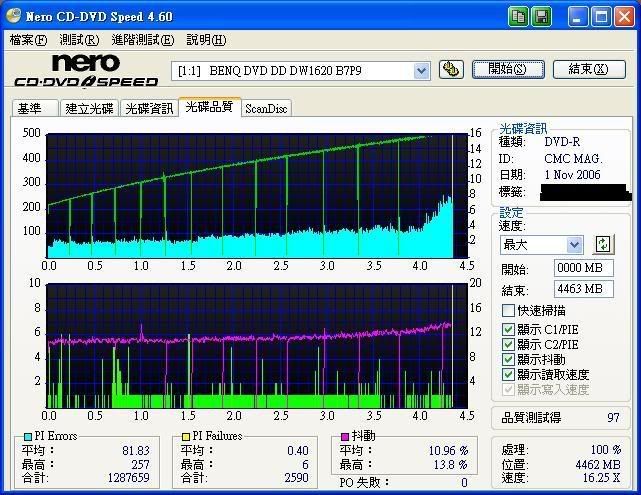Viewport: 641px width, 495px height.
Task: Minimize the Nero CD-DVD Speed window
Action: (578, 17)
